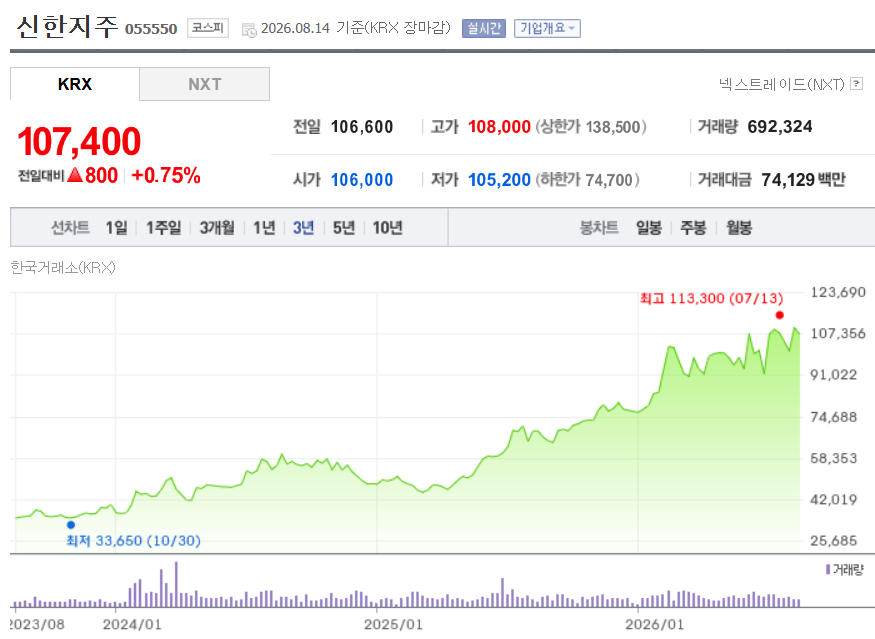Click the previous close value 106,600
This screenshot has width=875, height=639.
pyautogui.click(x=362, y=127)
